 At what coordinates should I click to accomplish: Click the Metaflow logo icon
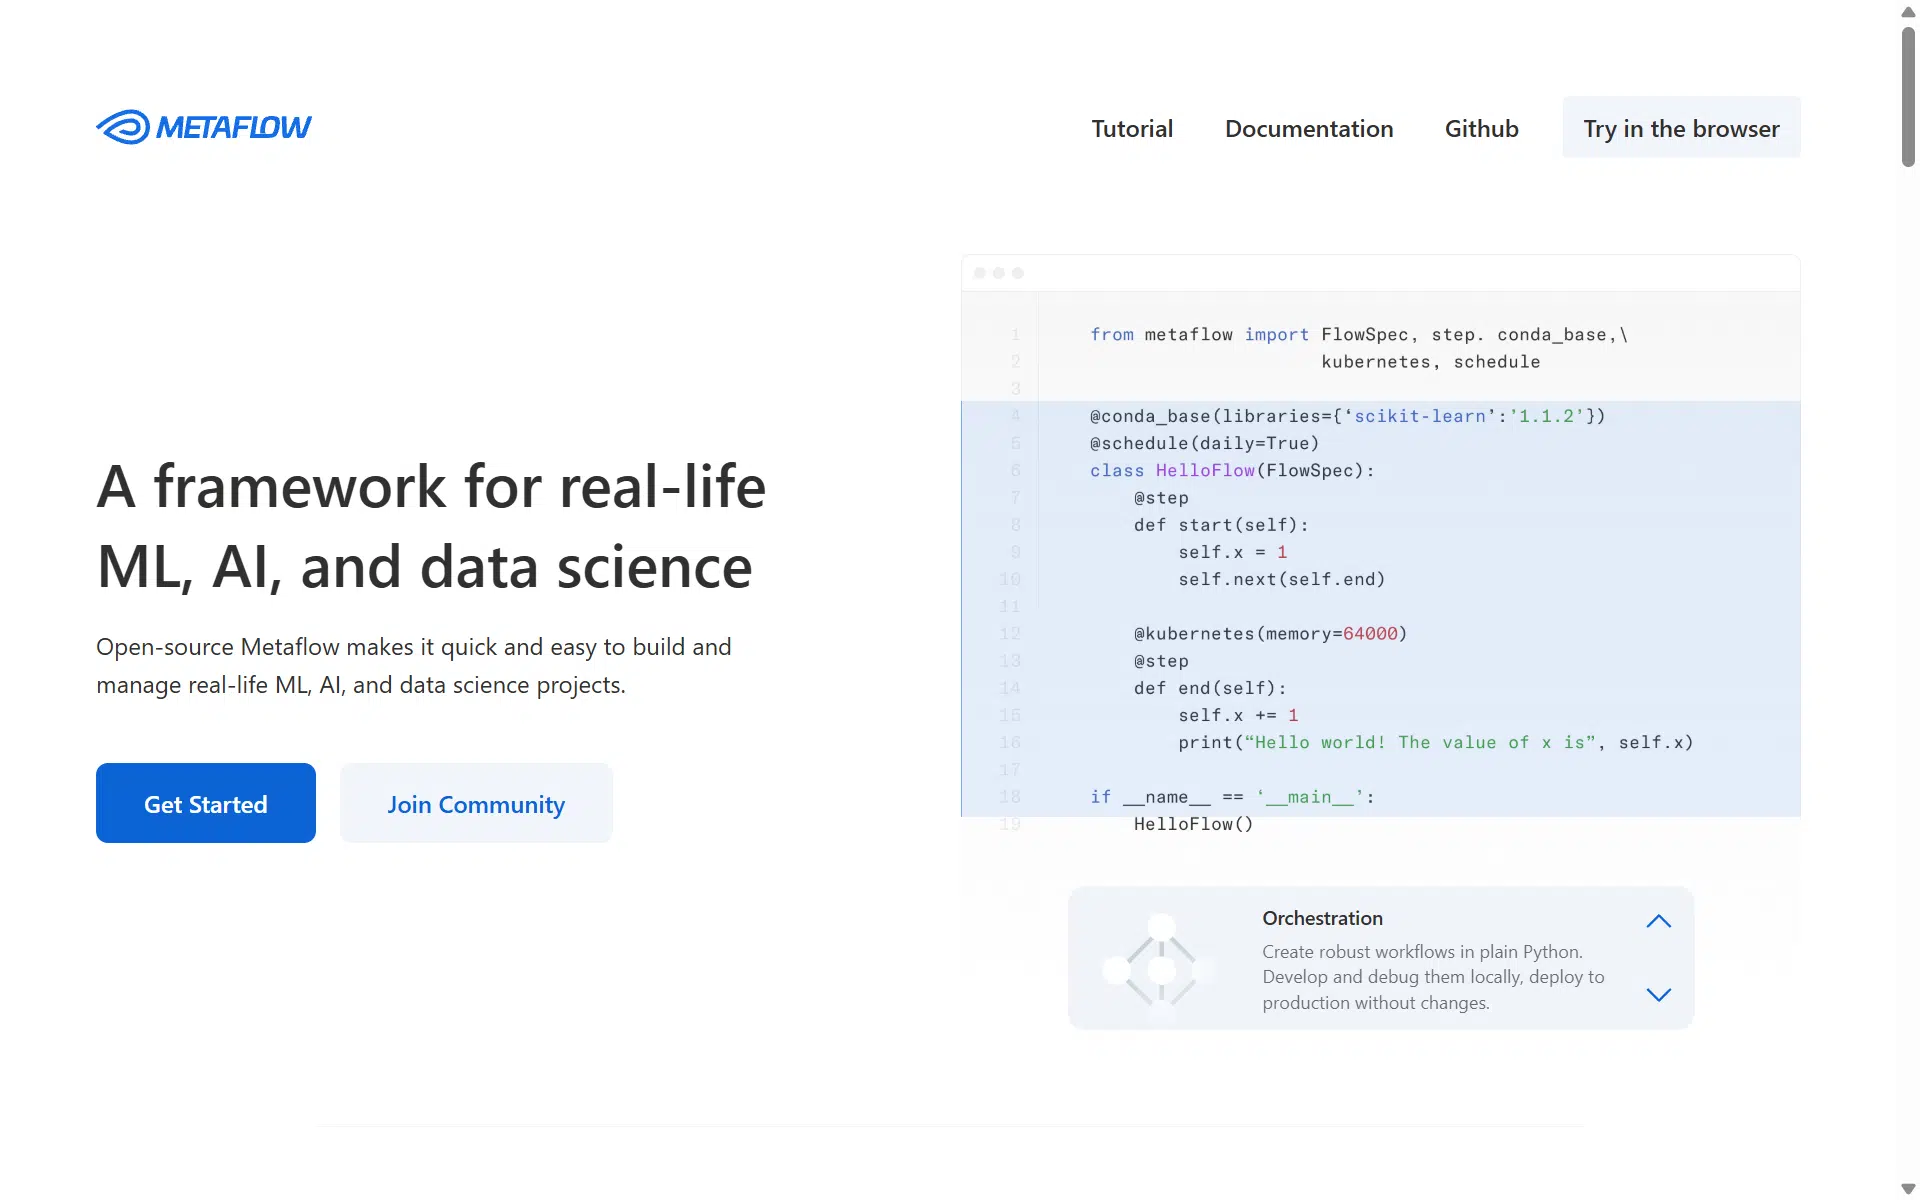click(x=123, y=127)
